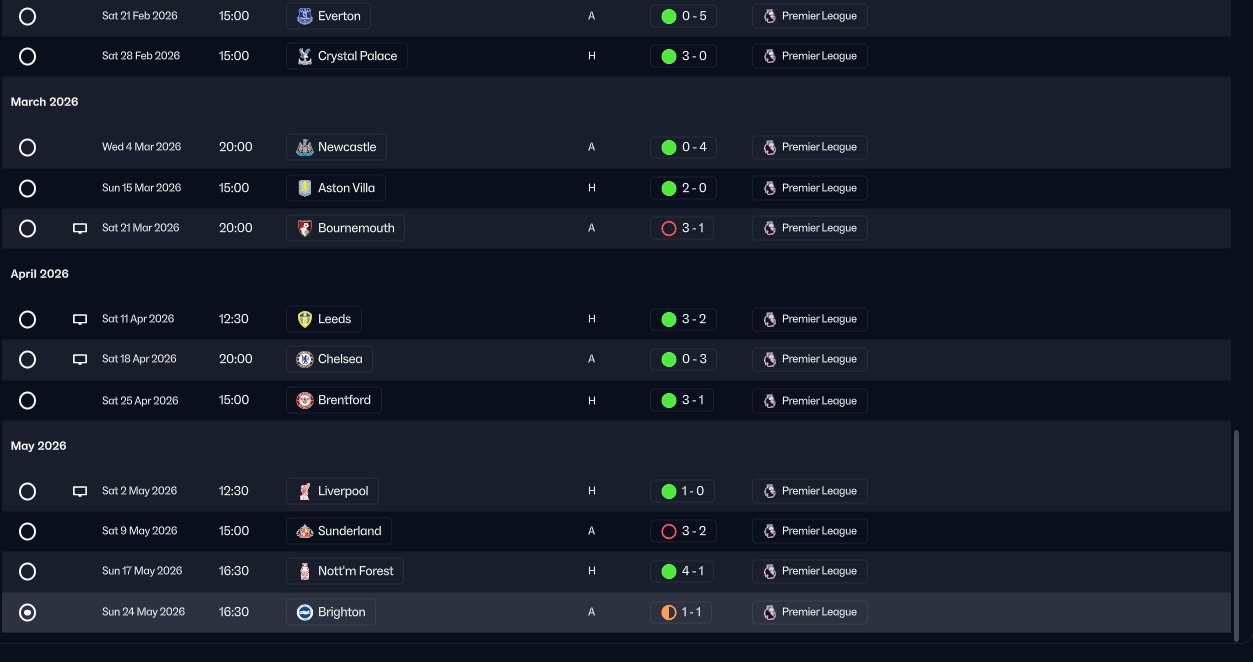The width and height of the screenshot is (1253, 662).
Task: Click the TV icon beside Liverpool fixture
Action: pyautogui.click(x=80, y=492)
